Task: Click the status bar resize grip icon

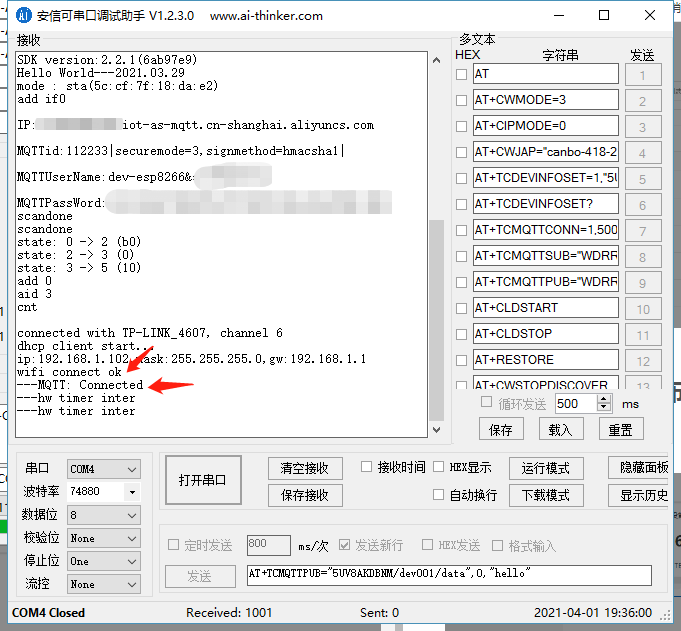Action: [665, 615]
